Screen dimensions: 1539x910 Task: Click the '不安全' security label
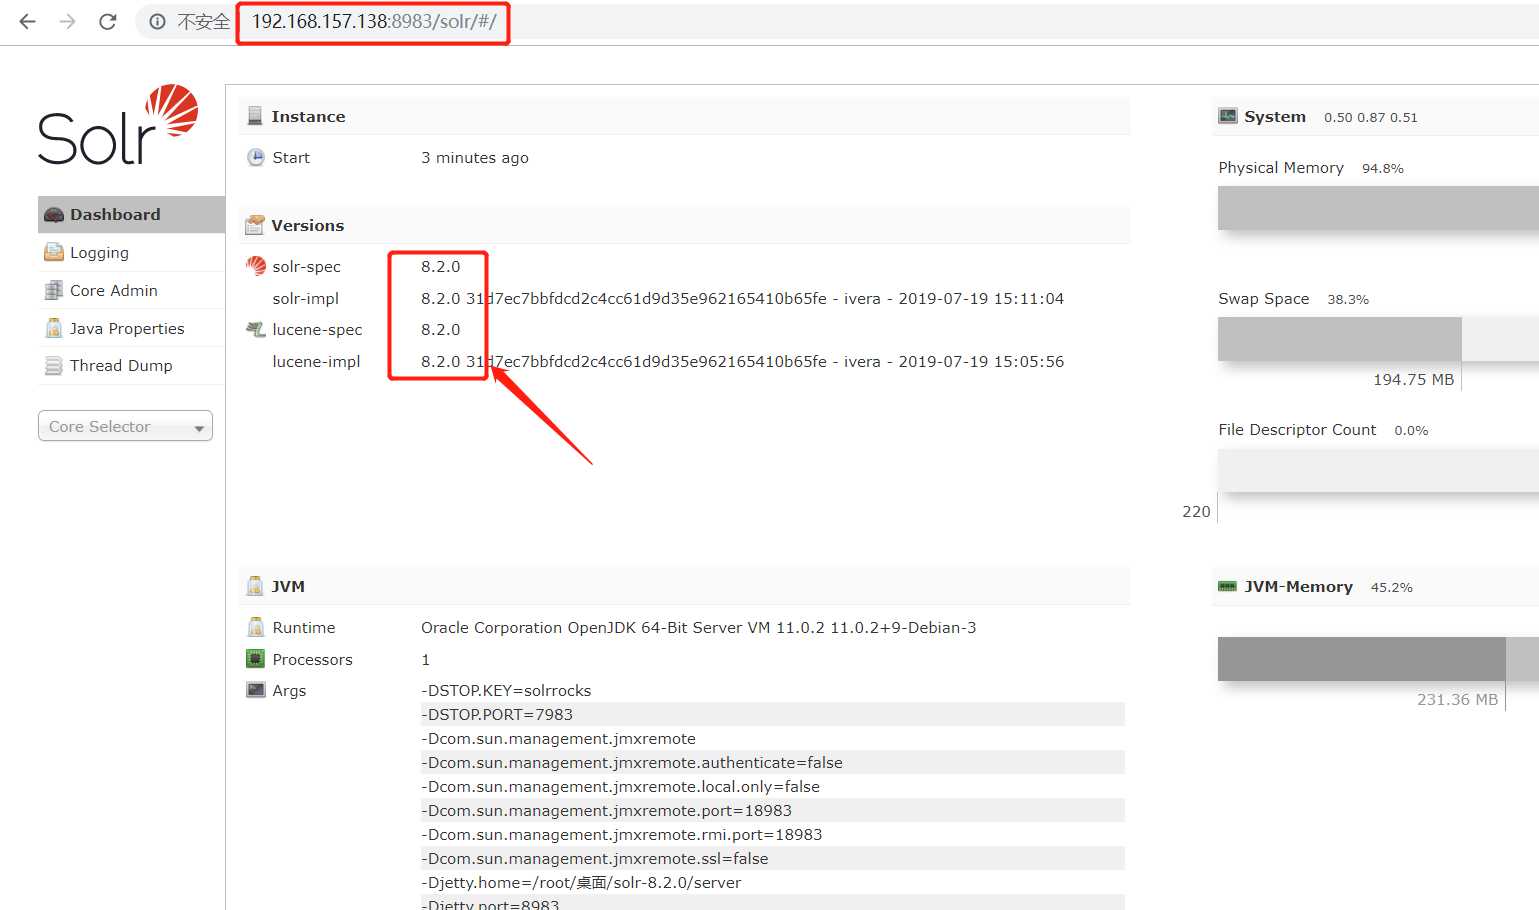coord(203,22)
